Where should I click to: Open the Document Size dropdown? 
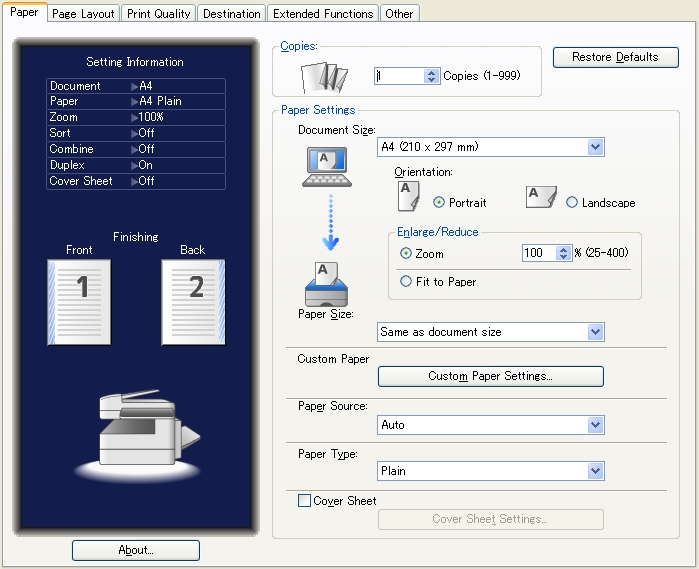point(490,147)
